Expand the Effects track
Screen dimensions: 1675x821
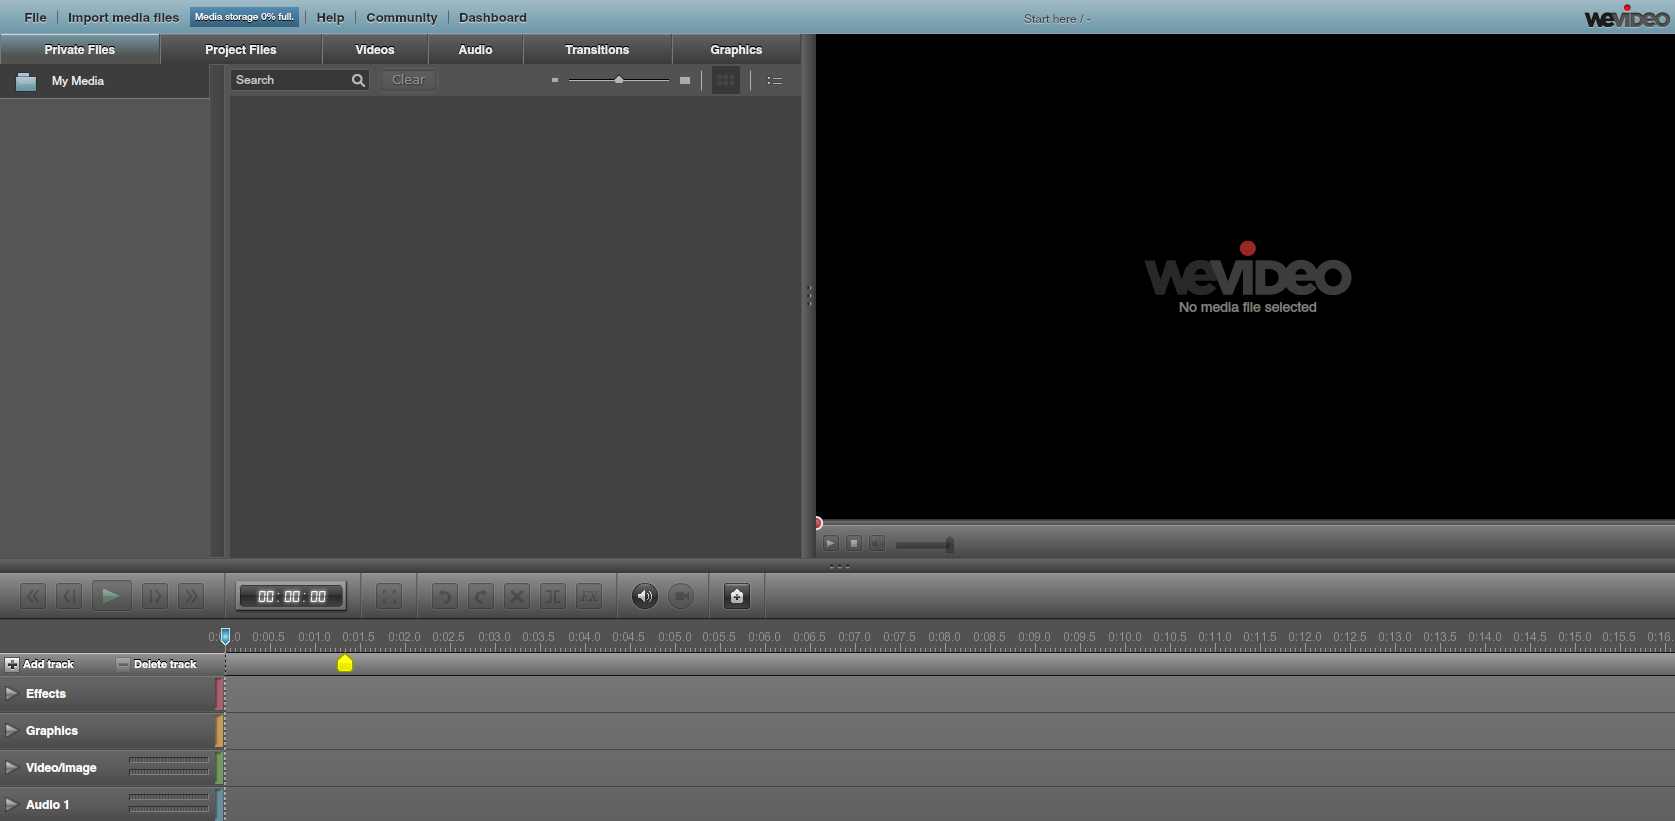click(x=12, y=693)
